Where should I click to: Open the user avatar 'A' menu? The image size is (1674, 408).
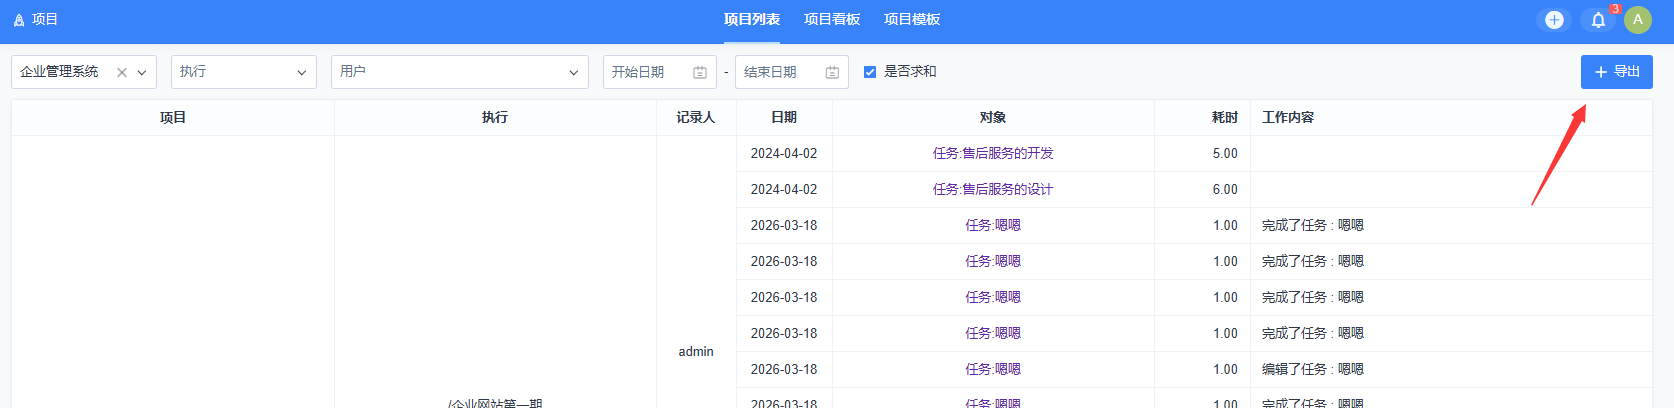coord(1638,20)
